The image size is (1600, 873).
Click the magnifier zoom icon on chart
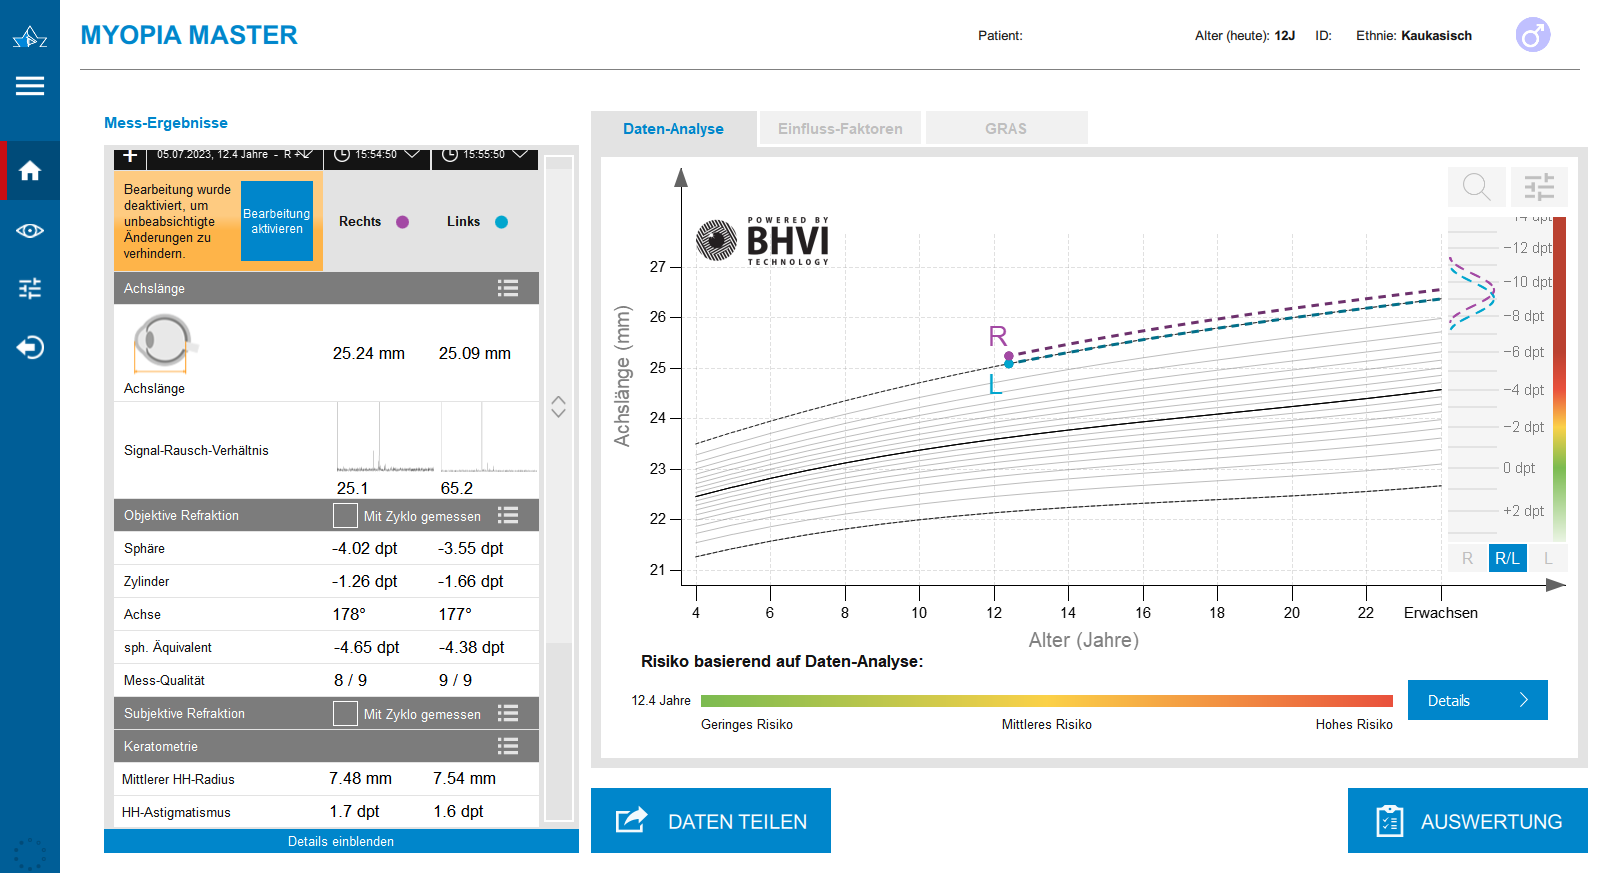click(x=1476, y=187)
